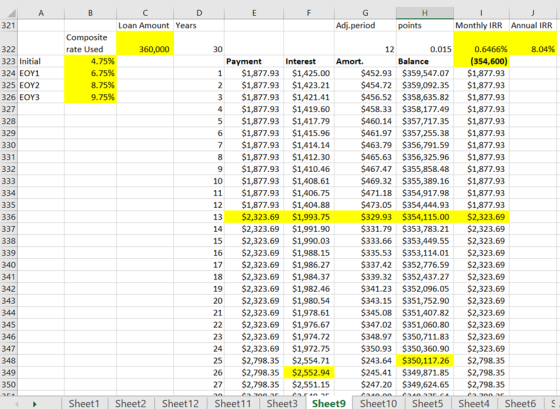Click the Payment column heading cell

[254, 61]
